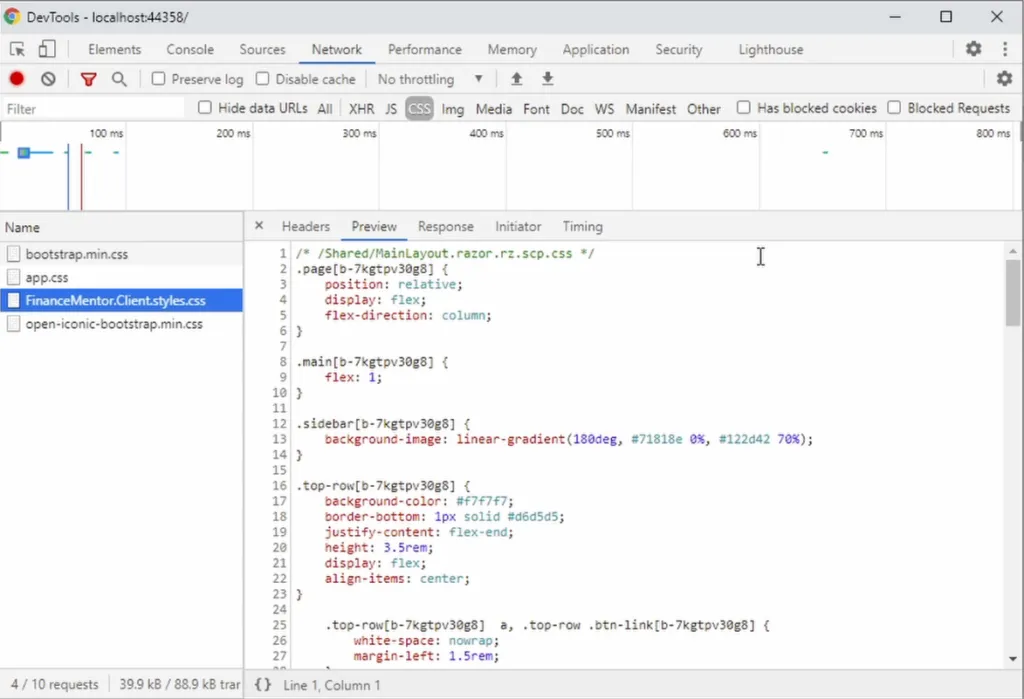Filter requests by Font

point(536,109)
